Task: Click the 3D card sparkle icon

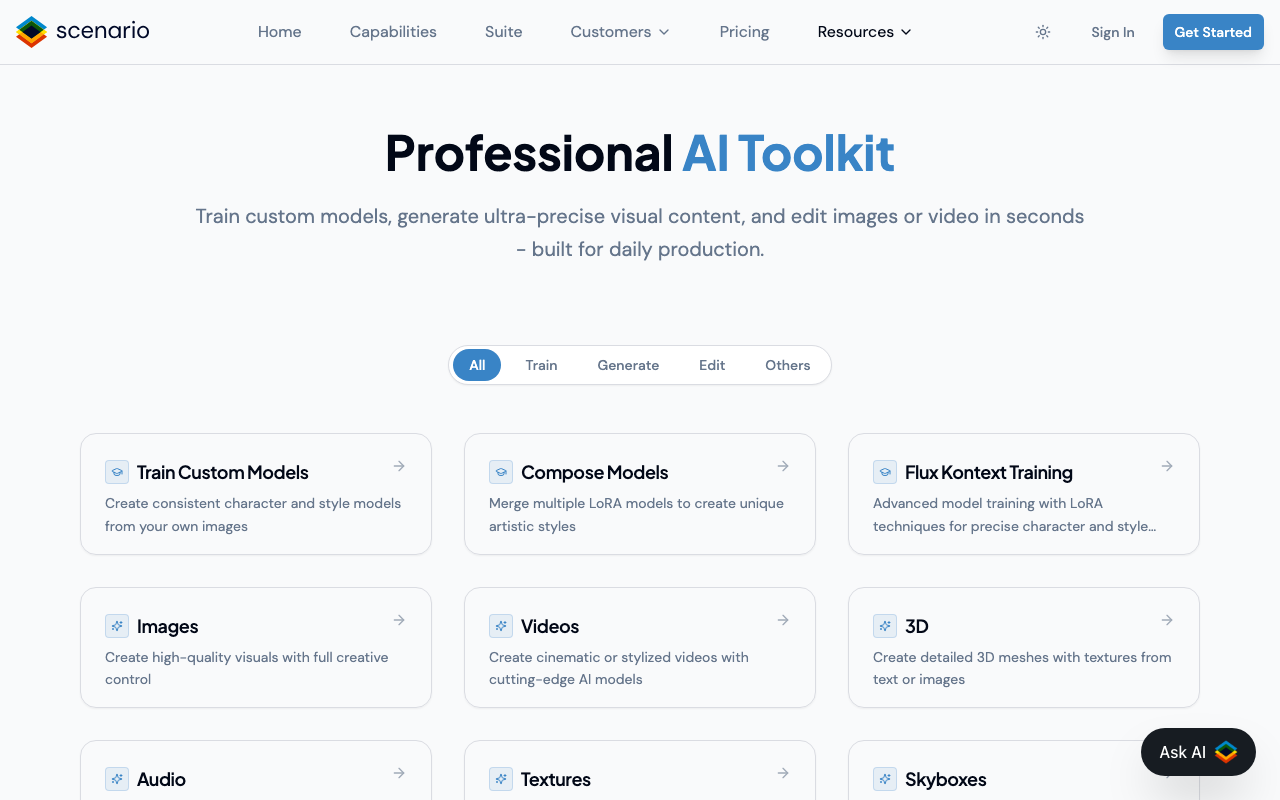Action: point(885,626)
